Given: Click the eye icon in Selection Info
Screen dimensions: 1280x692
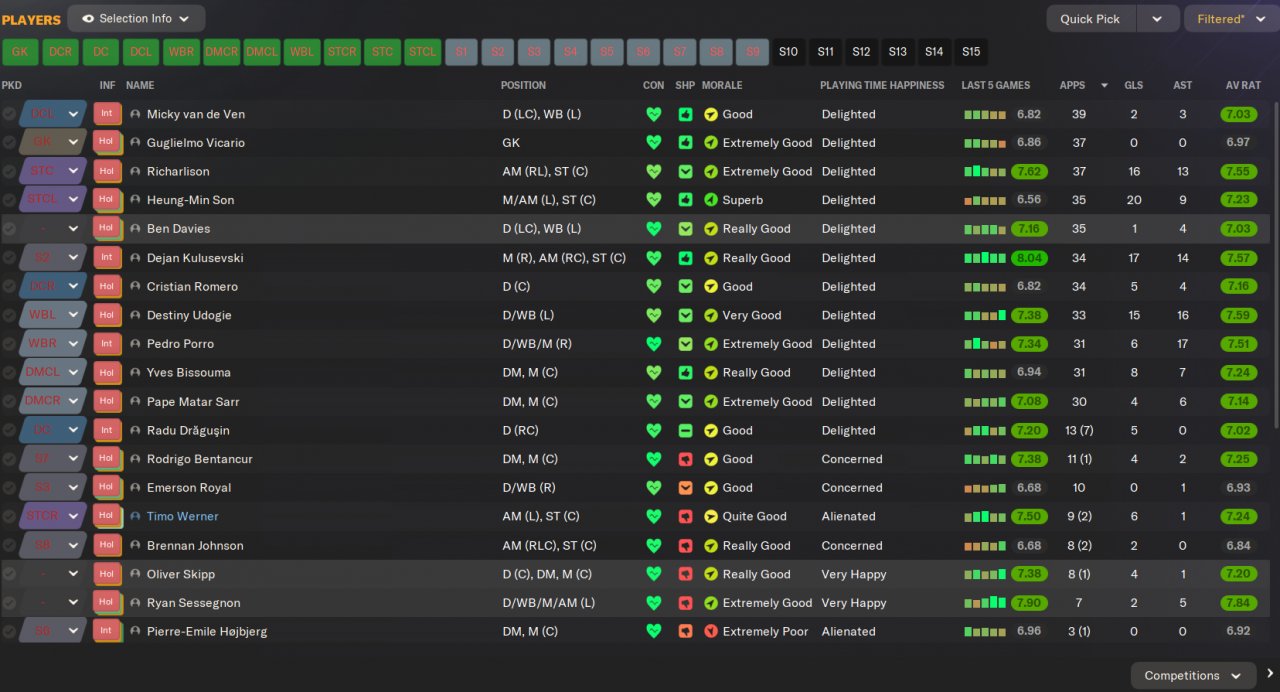Looking at the screenshot, I should (x=88, y=18).
